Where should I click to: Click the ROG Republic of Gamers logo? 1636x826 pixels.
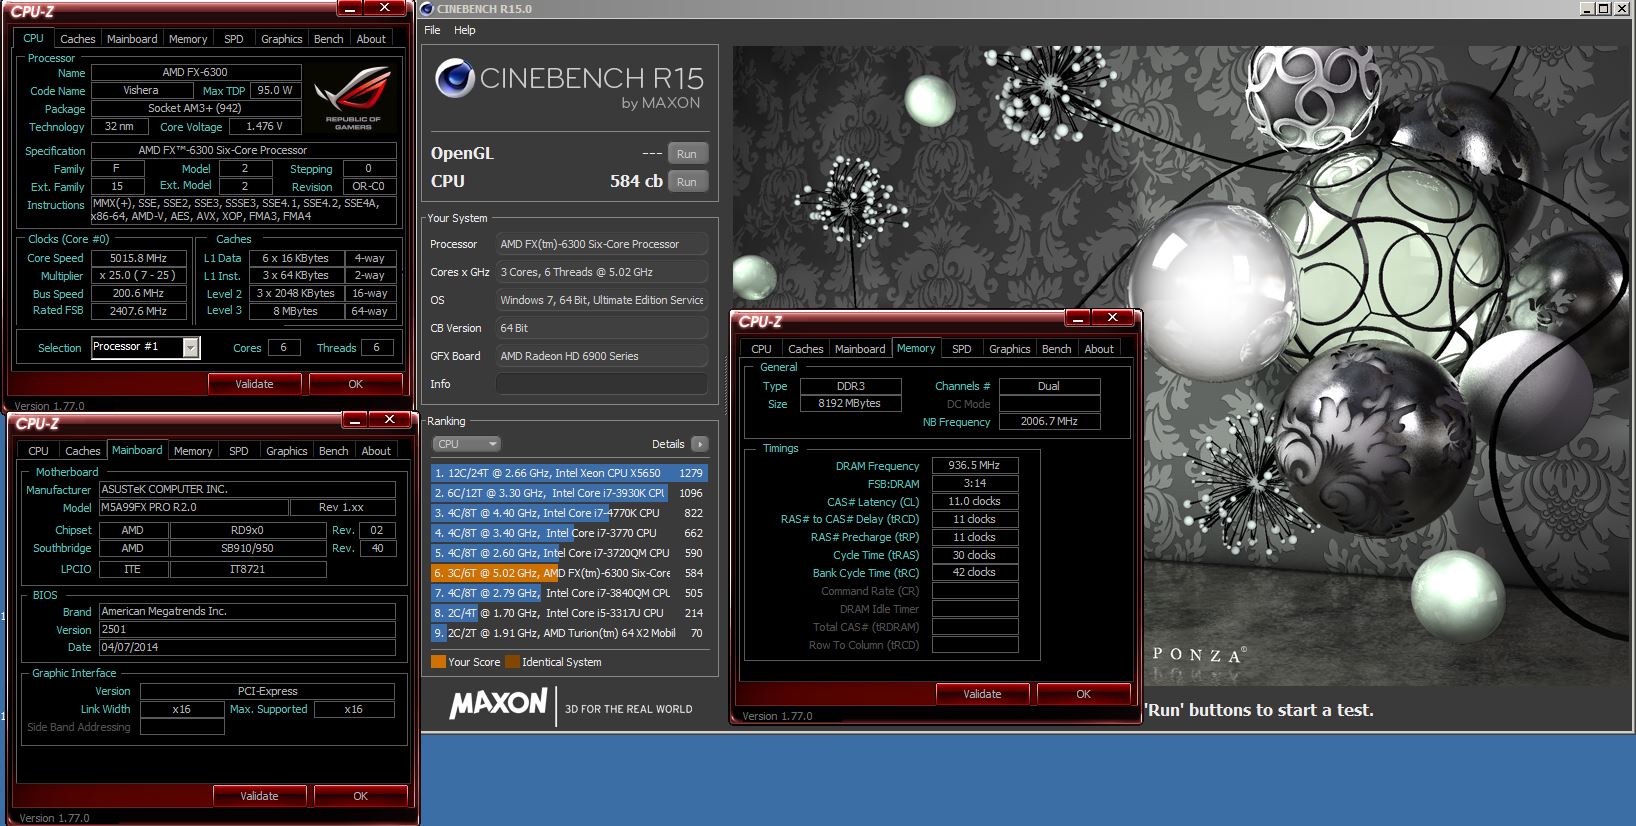coord(352,98)
